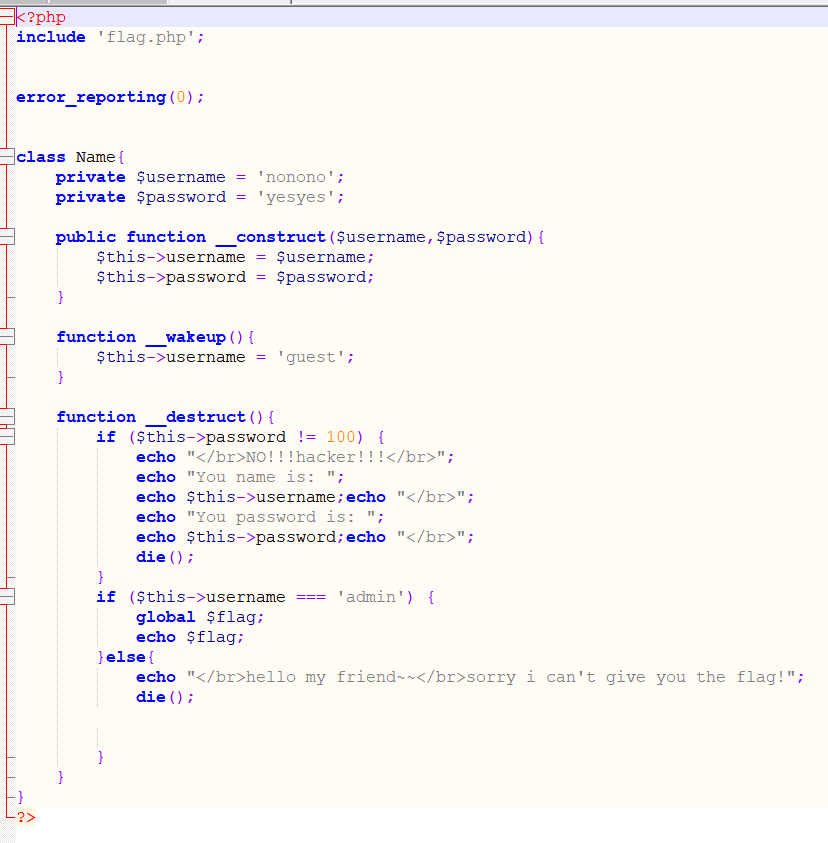Image resolution: width=828 pixels, height=843 pixels.
Task: Click the echo $flag; line
Action: click(x=190, y=637)
